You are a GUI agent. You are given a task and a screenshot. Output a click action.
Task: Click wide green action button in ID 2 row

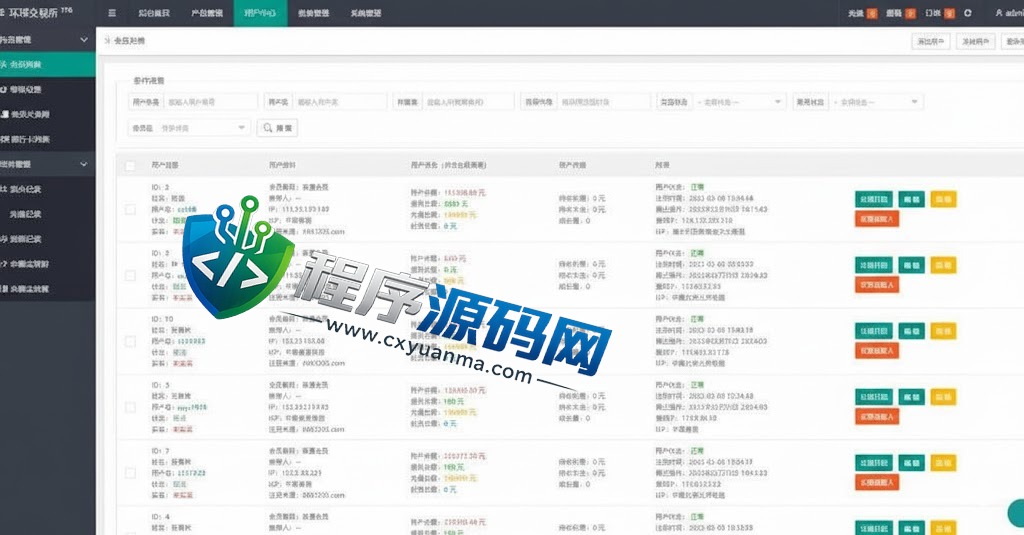click(874, 199)
